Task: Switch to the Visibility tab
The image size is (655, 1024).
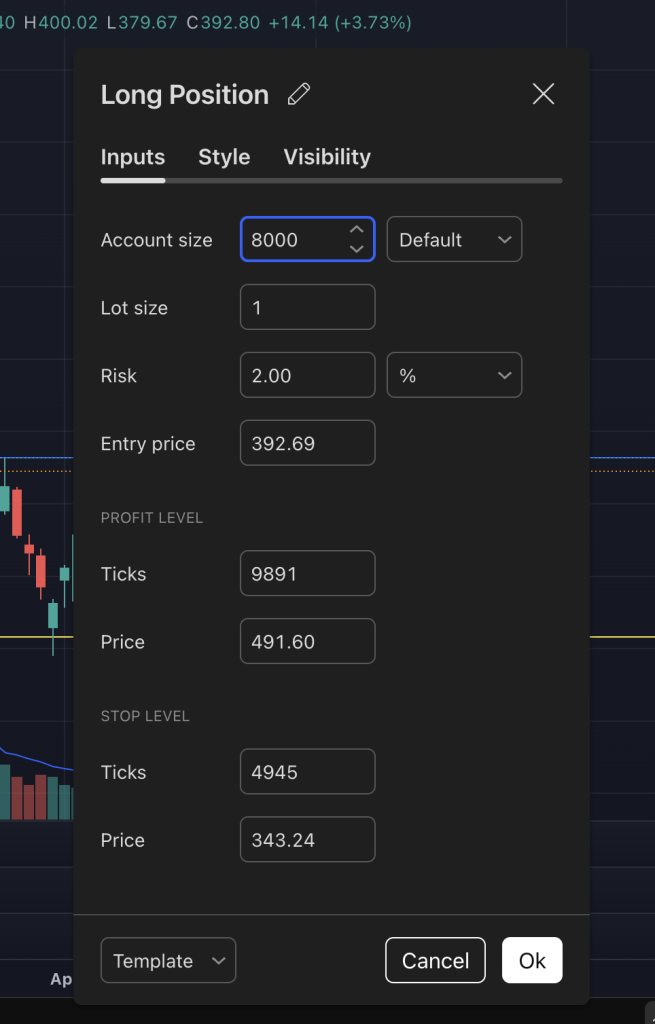Action: (x=327, y=157)
